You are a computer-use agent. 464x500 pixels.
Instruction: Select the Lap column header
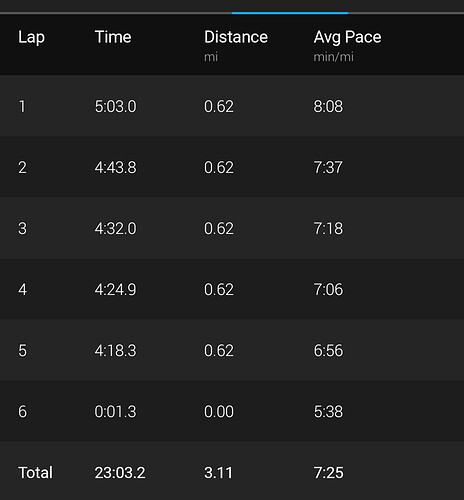[31, 37]
